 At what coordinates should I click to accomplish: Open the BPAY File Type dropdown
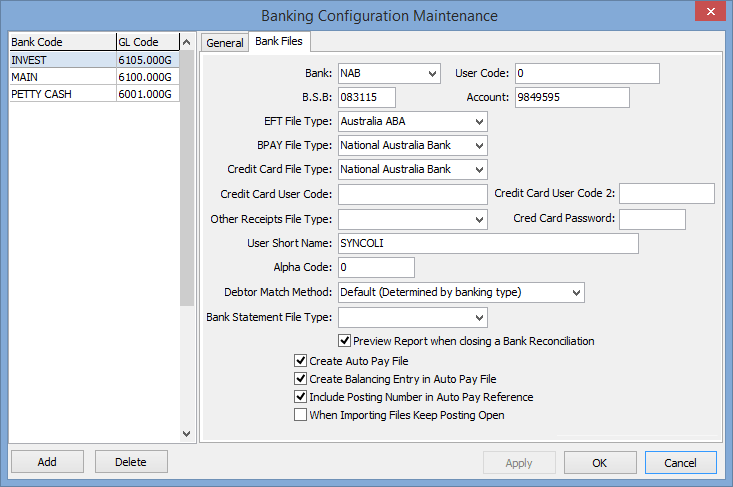(x=479, y=145)
